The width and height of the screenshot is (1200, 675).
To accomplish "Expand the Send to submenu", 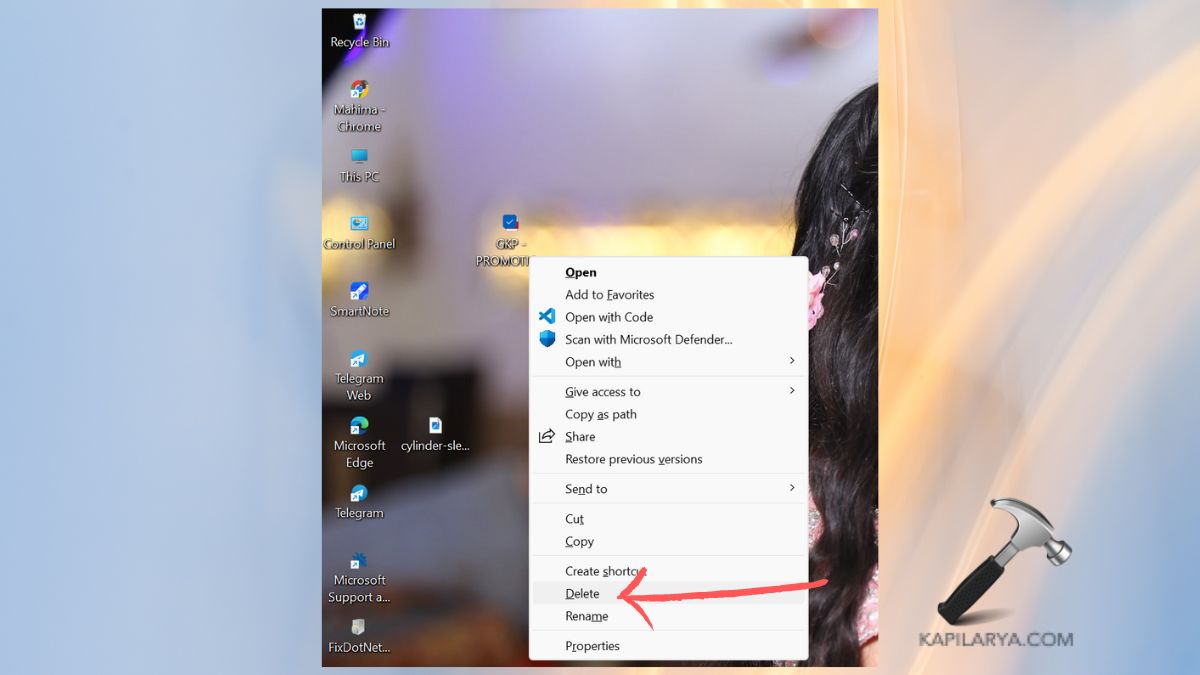I will (585, 488).
